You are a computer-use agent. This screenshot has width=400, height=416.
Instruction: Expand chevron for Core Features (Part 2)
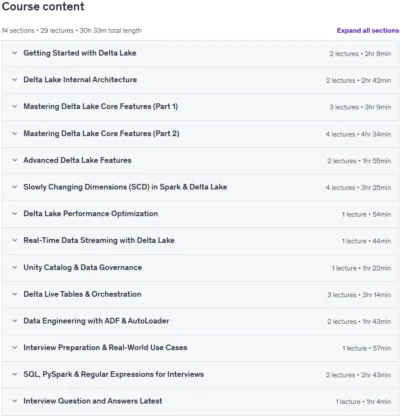point(15,134)
